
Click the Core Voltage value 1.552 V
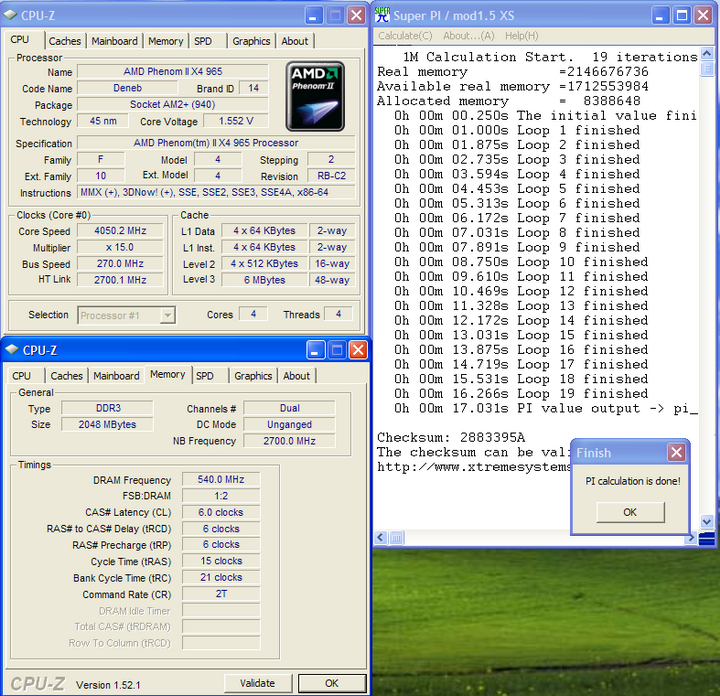coord(236,121)
